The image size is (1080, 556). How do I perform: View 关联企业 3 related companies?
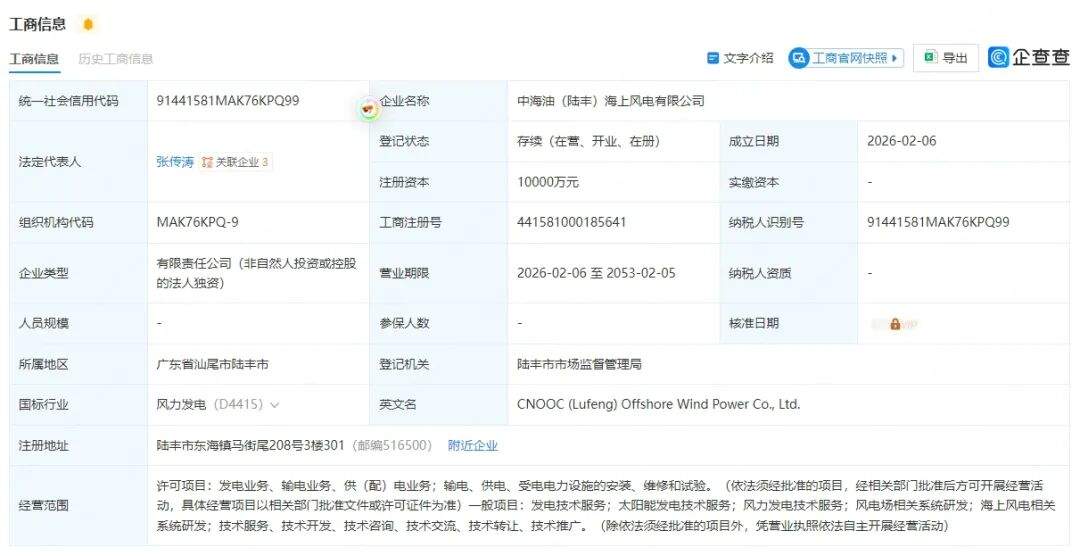241,162
